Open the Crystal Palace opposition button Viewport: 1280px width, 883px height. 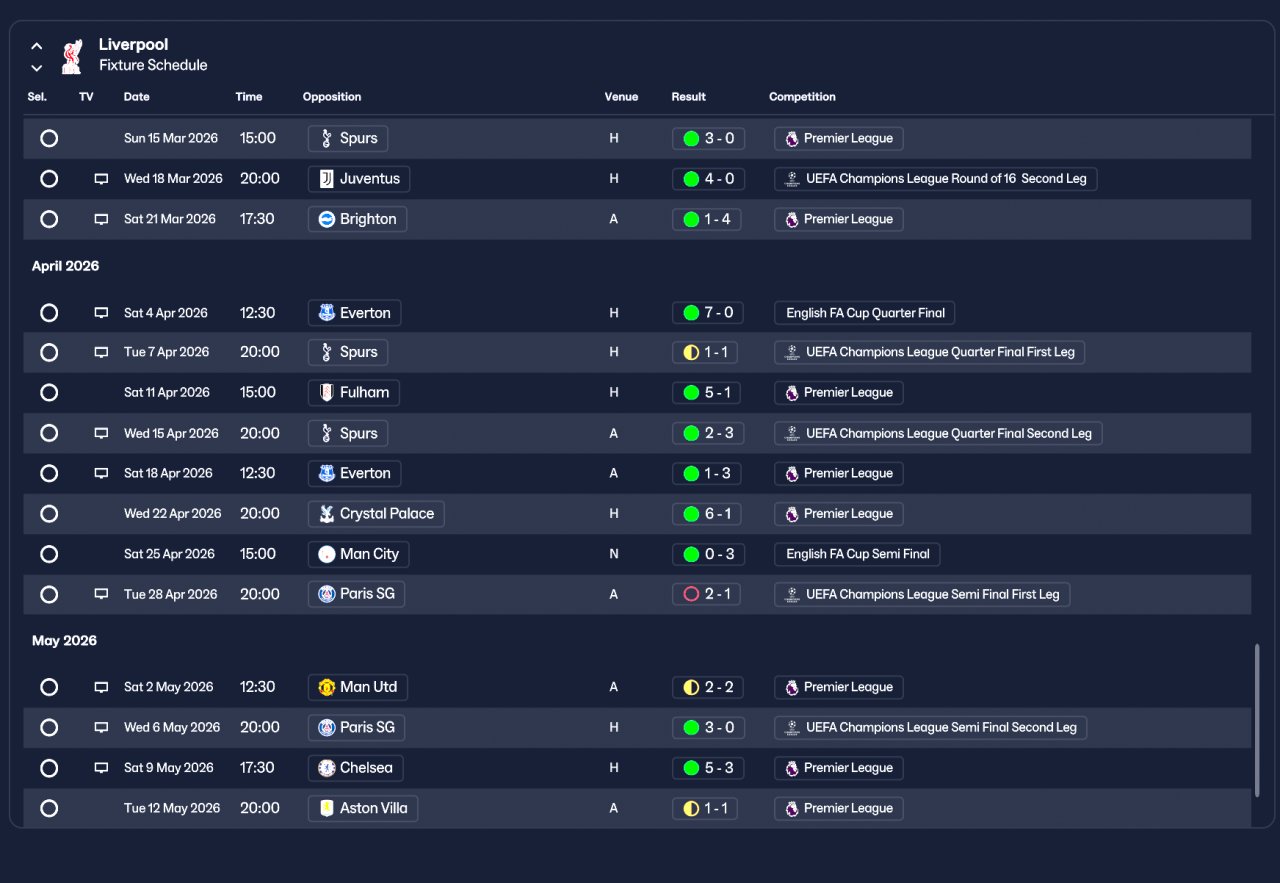point(376,514)
